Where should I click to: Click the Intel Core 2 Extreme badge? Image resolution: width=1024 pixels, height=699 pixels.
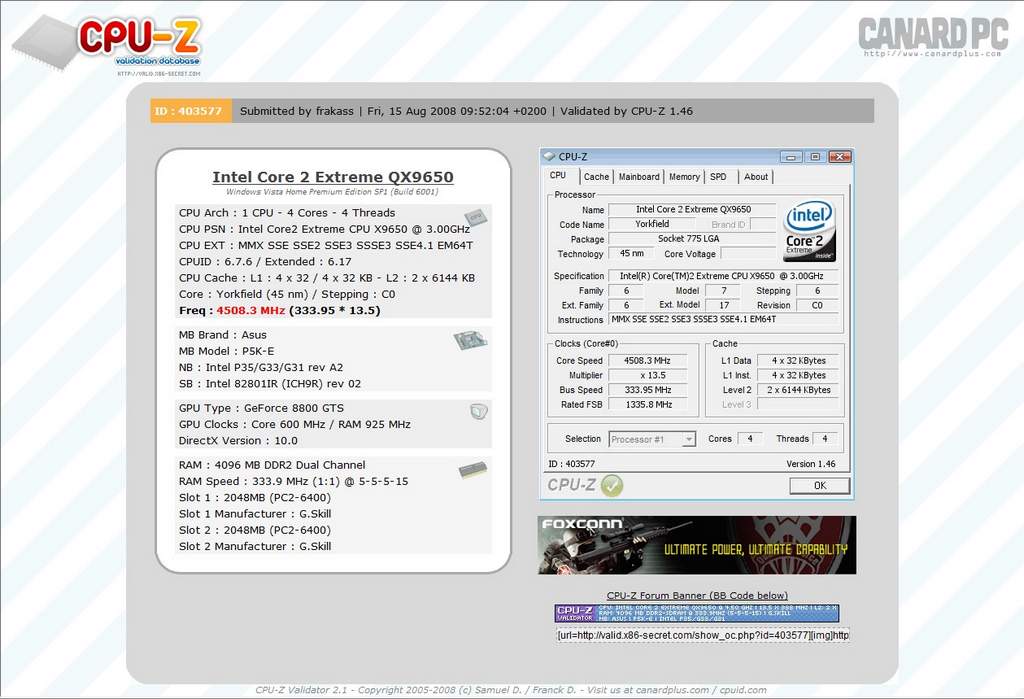(809, 231)
